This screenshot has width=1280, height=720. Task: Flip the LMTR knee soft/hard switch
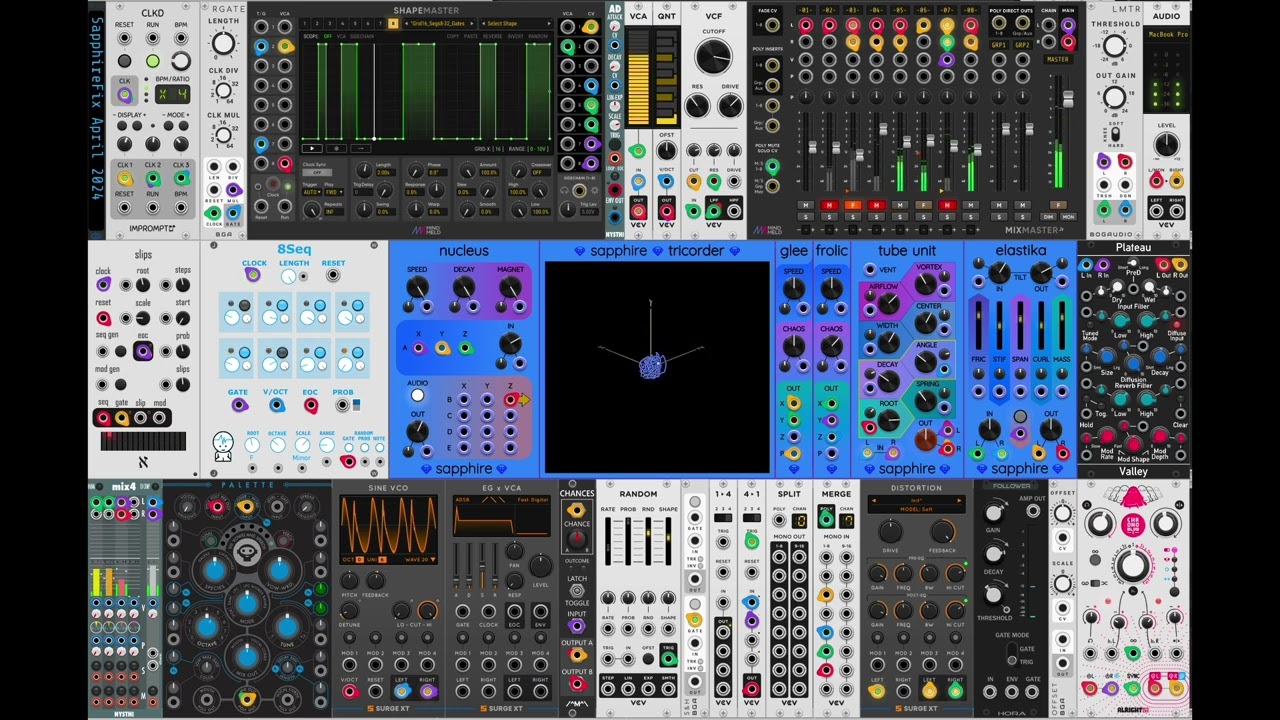1114,136
